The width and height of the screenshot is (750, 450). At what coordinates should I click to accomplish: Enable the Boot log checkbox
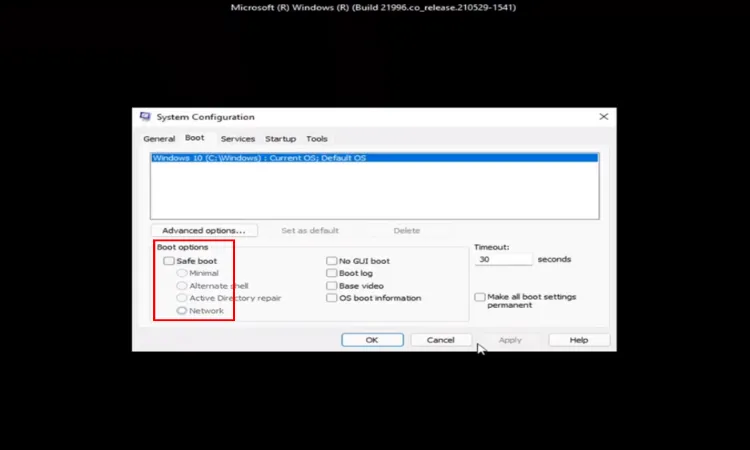pyautogui.click(x=331, y=273)
